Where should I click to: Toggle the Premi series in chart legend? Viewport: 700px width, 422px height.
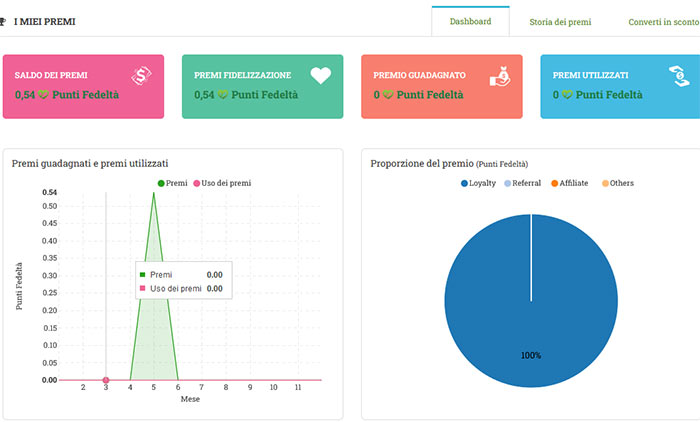point(173,183)
